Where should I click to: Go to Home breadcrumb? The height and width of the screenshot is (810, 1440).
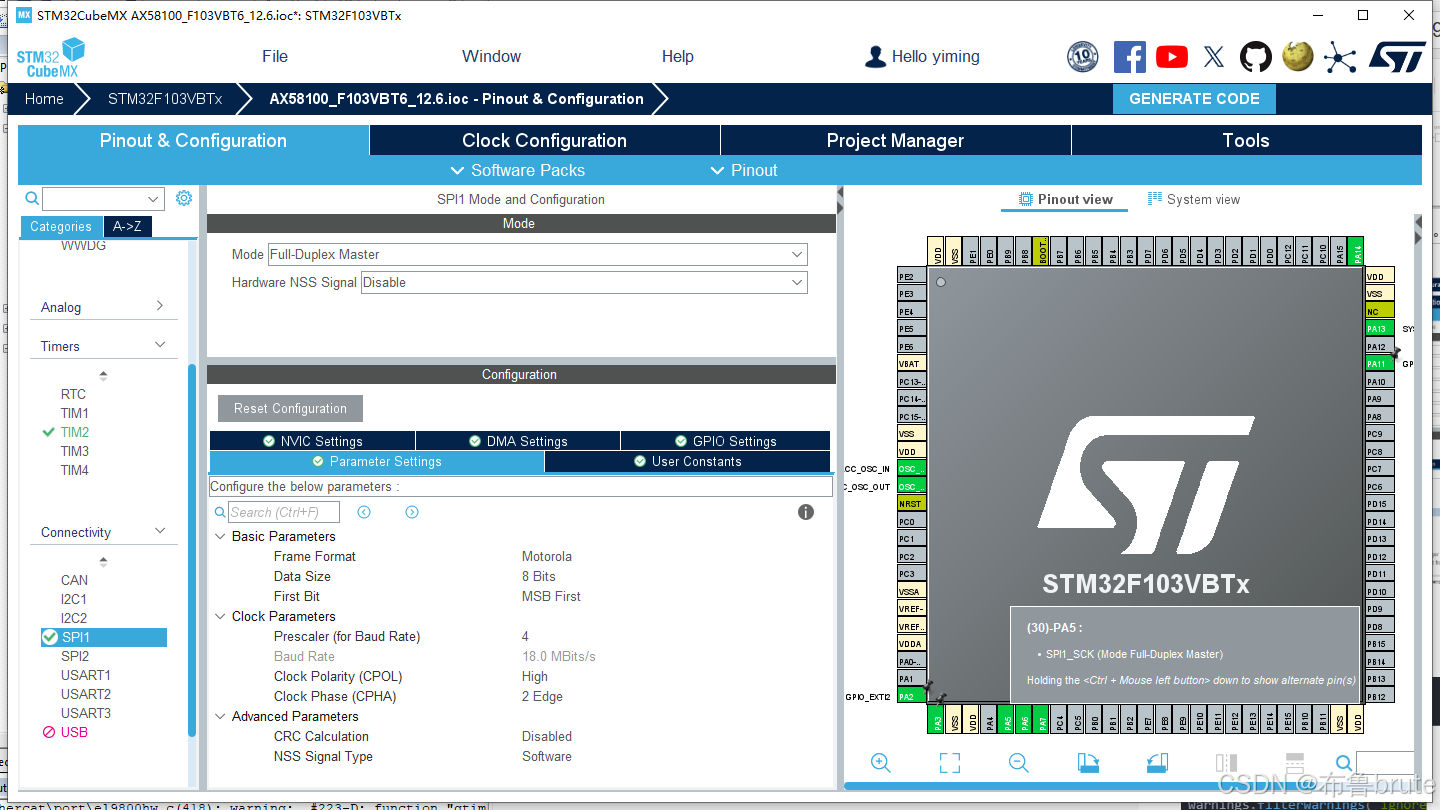44,99
